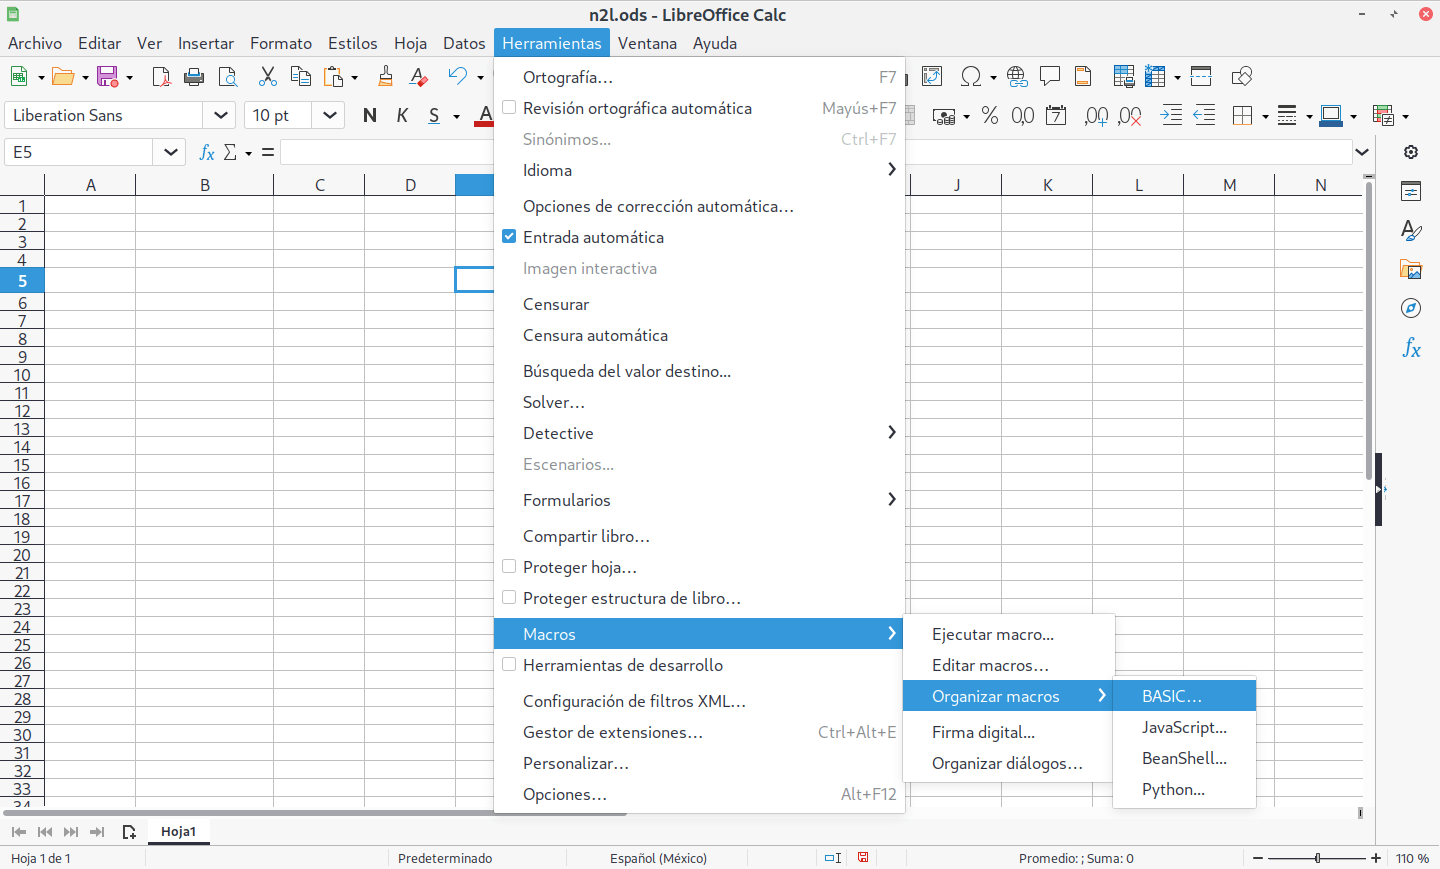Enable Herramientas de desarrollo checkbox
This screenshot has height=869, width=1440.
pos(509,664)
